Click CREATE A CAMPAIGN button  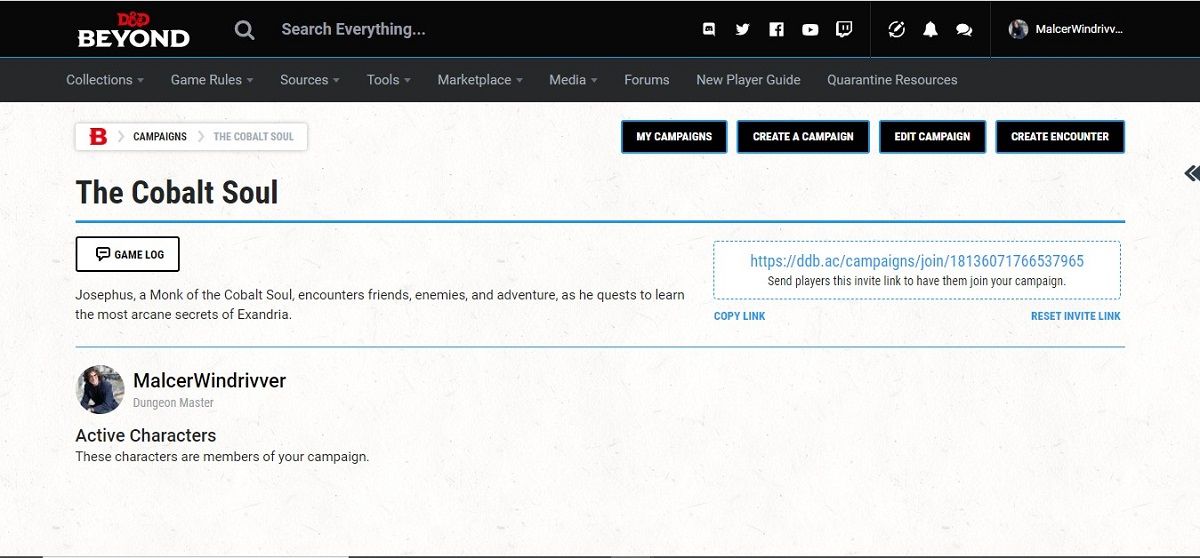coord(803,137)
